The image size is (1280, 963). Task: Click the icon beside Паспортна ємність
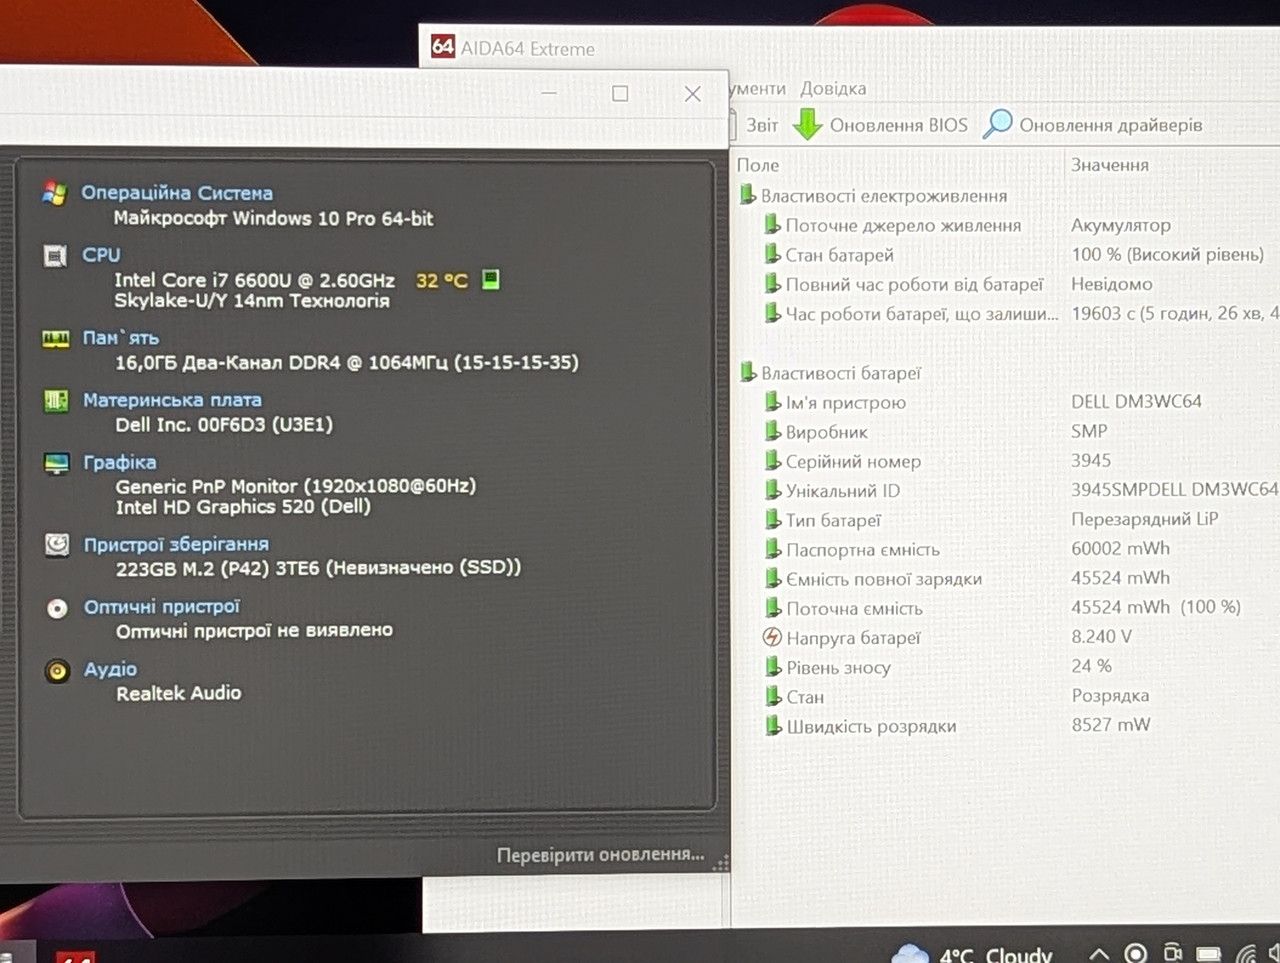[773, 549]
